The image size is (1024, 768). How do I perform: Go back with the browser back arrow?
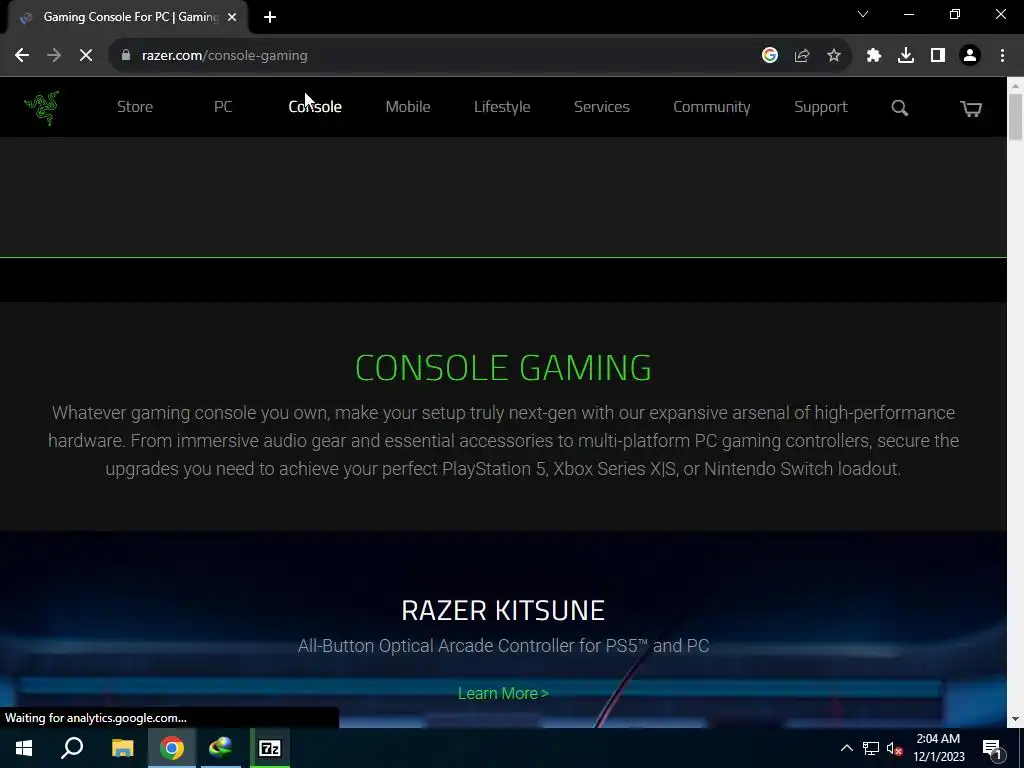(22, 56)
